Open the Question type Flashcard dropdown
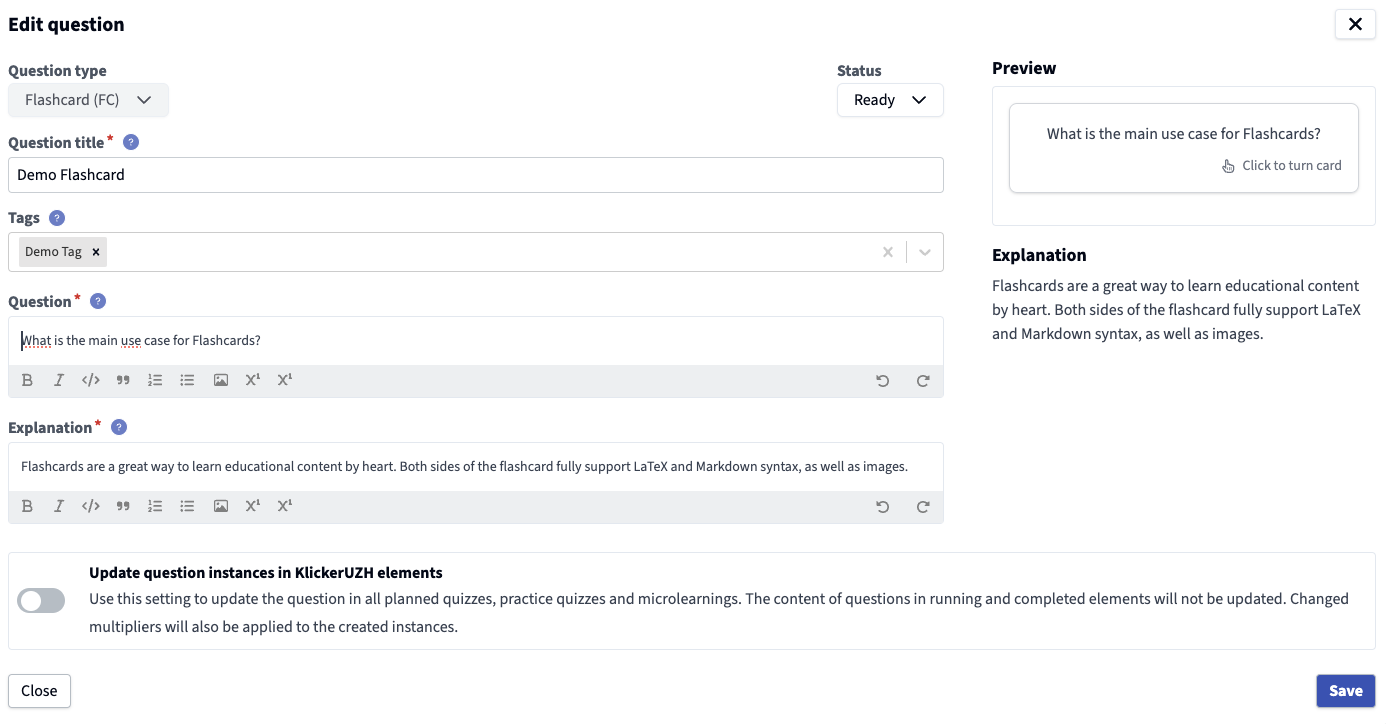The width and height of the screenshot is (1386, 724). pos(88,100)
